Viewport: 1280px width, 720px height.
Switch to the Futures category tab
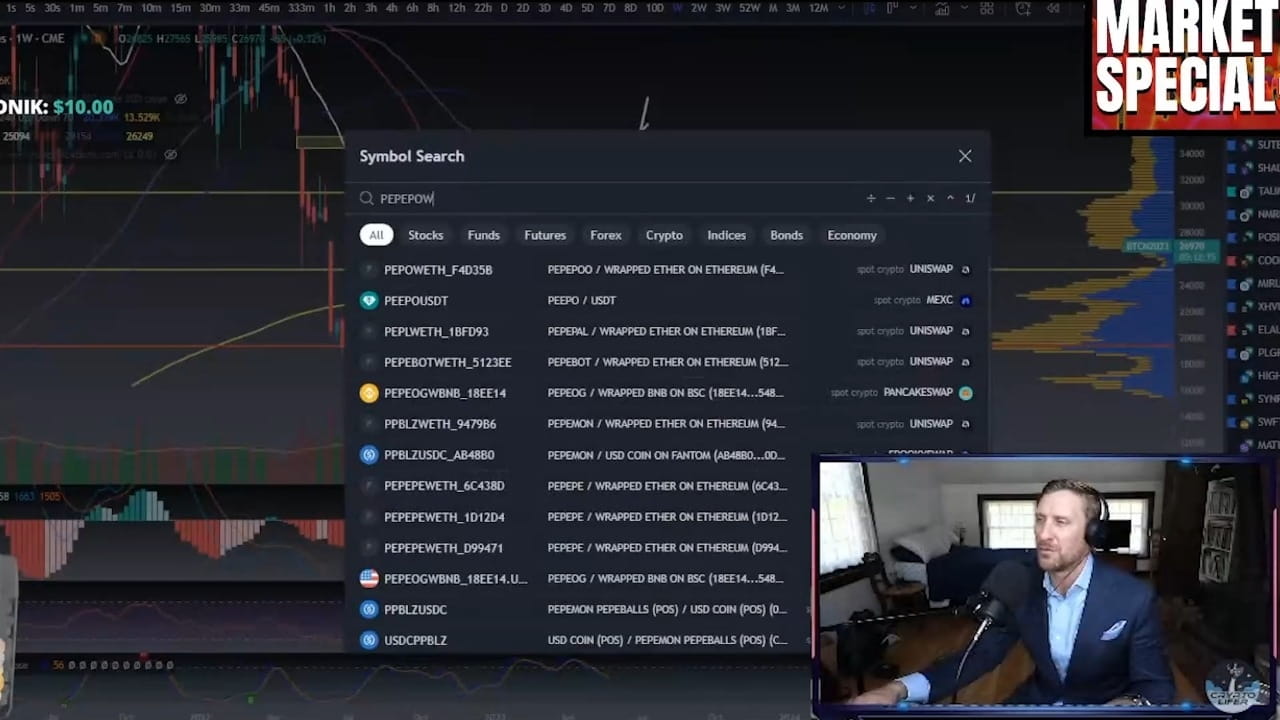pos(544,235)
